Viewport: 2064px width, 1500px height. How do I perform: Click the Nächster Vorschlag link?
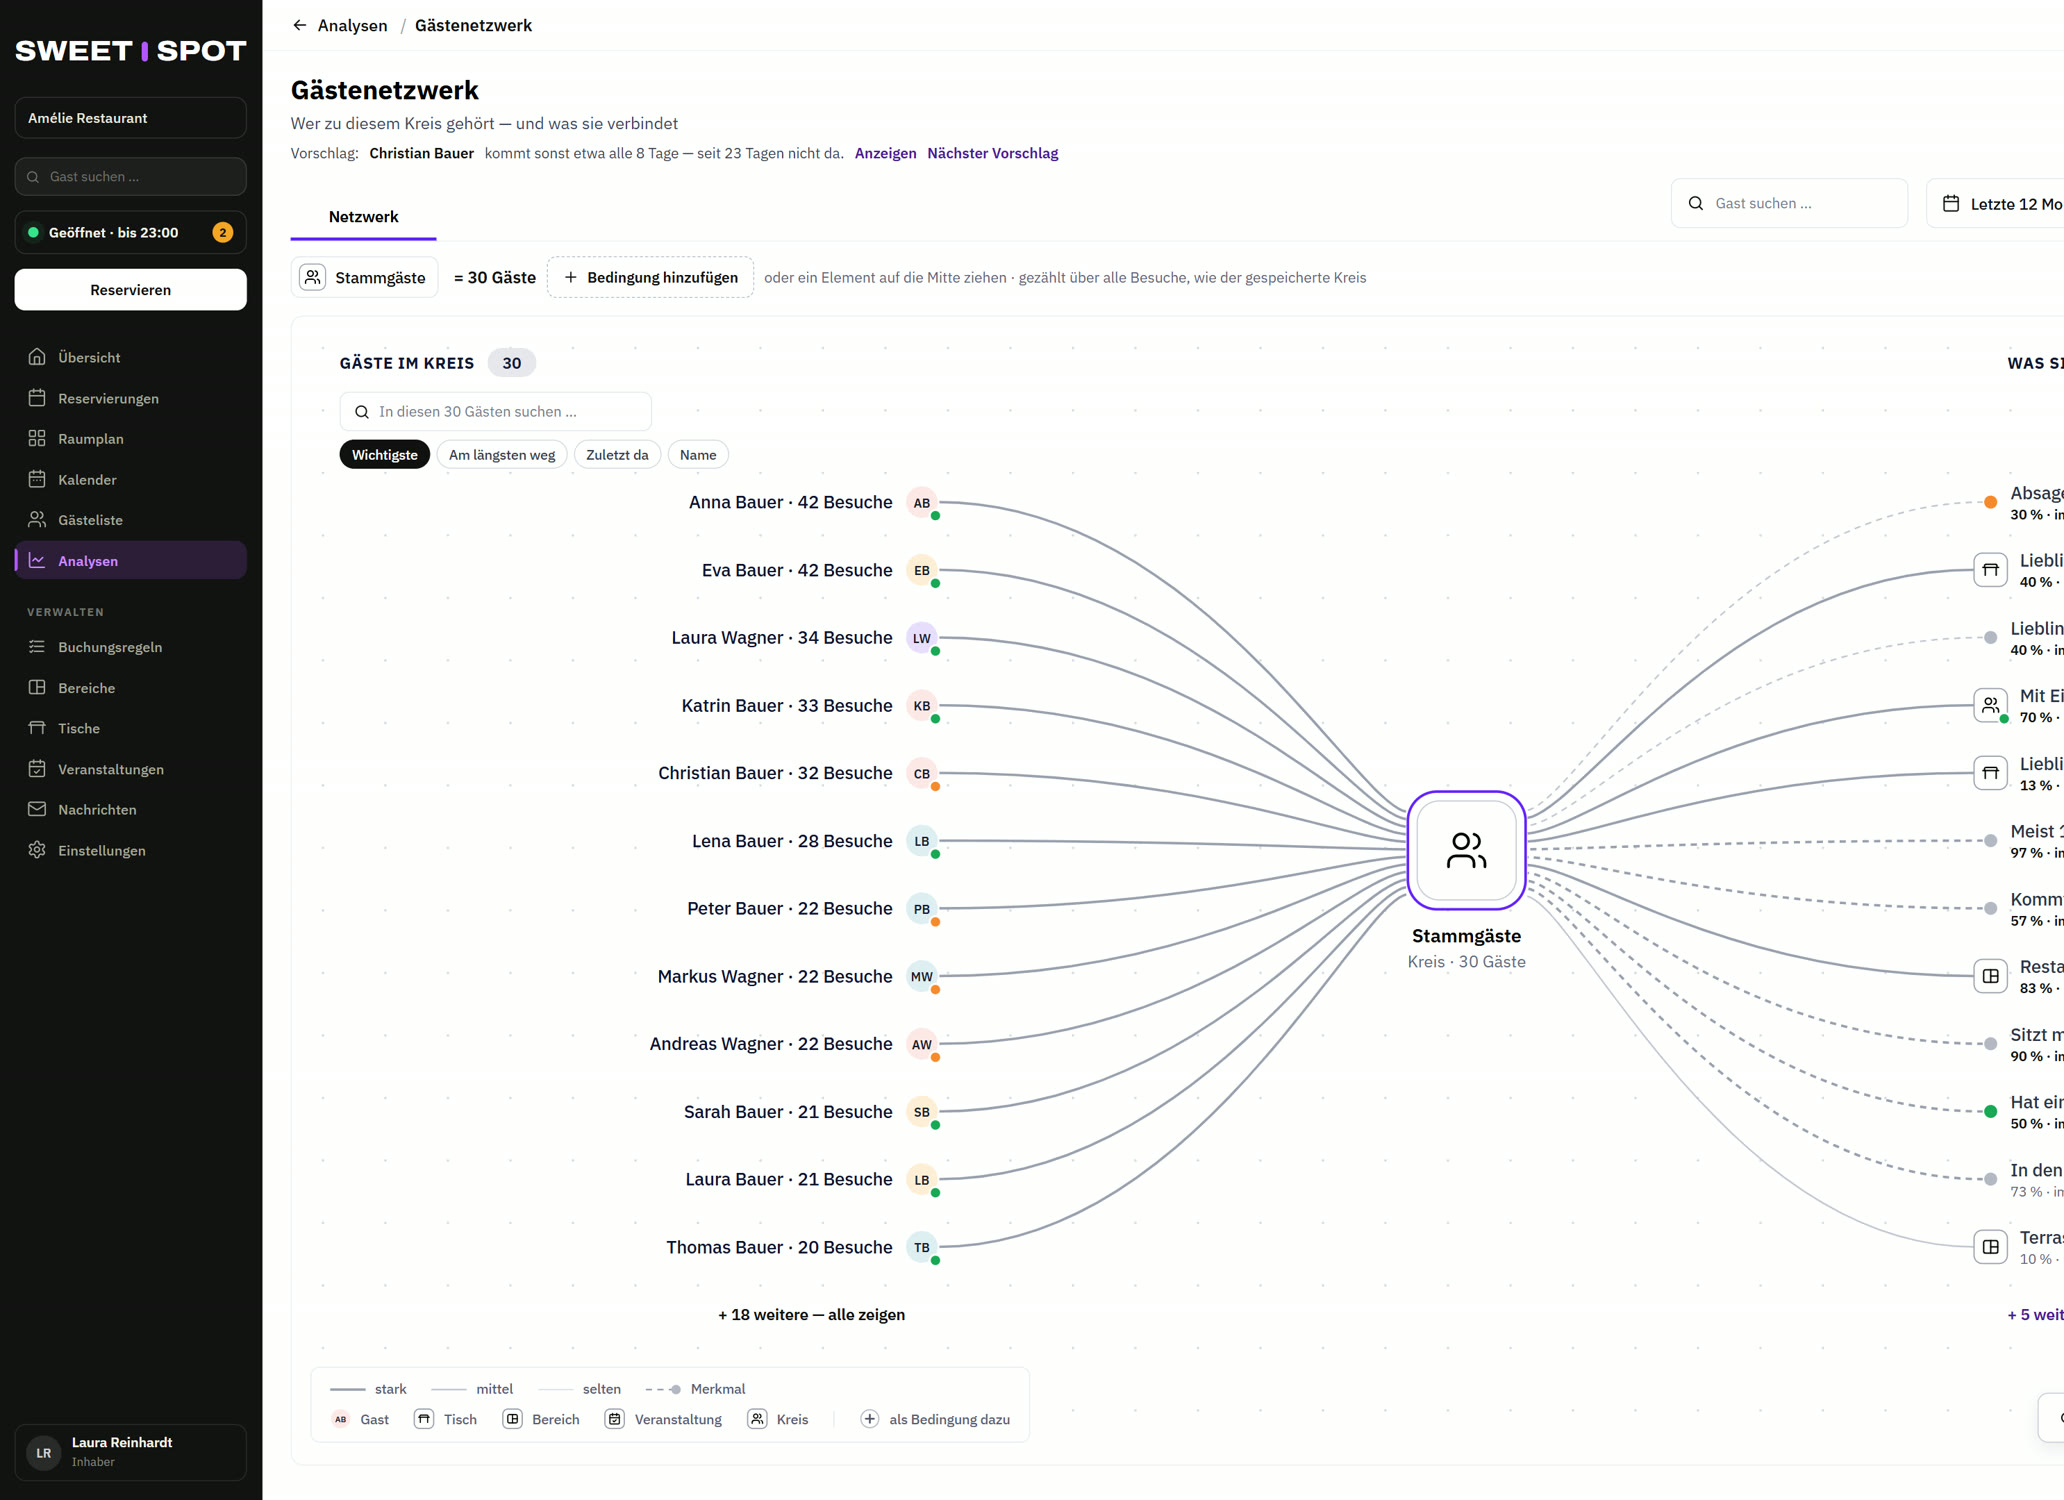992,153
